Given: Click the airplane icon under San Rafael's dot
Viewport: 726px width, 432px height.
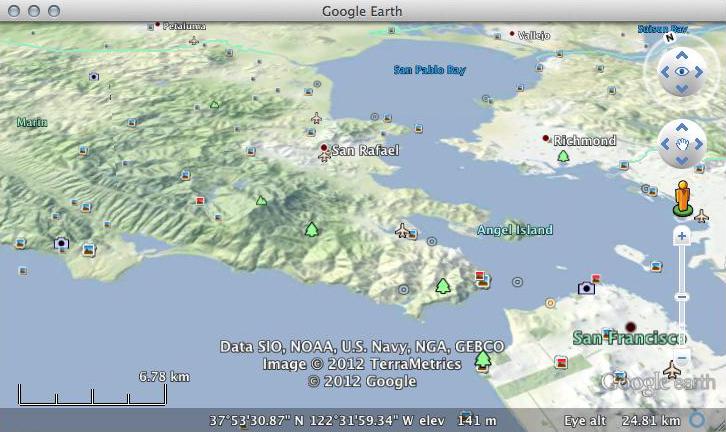Looking at the screenshot, I should click(325, 157).
